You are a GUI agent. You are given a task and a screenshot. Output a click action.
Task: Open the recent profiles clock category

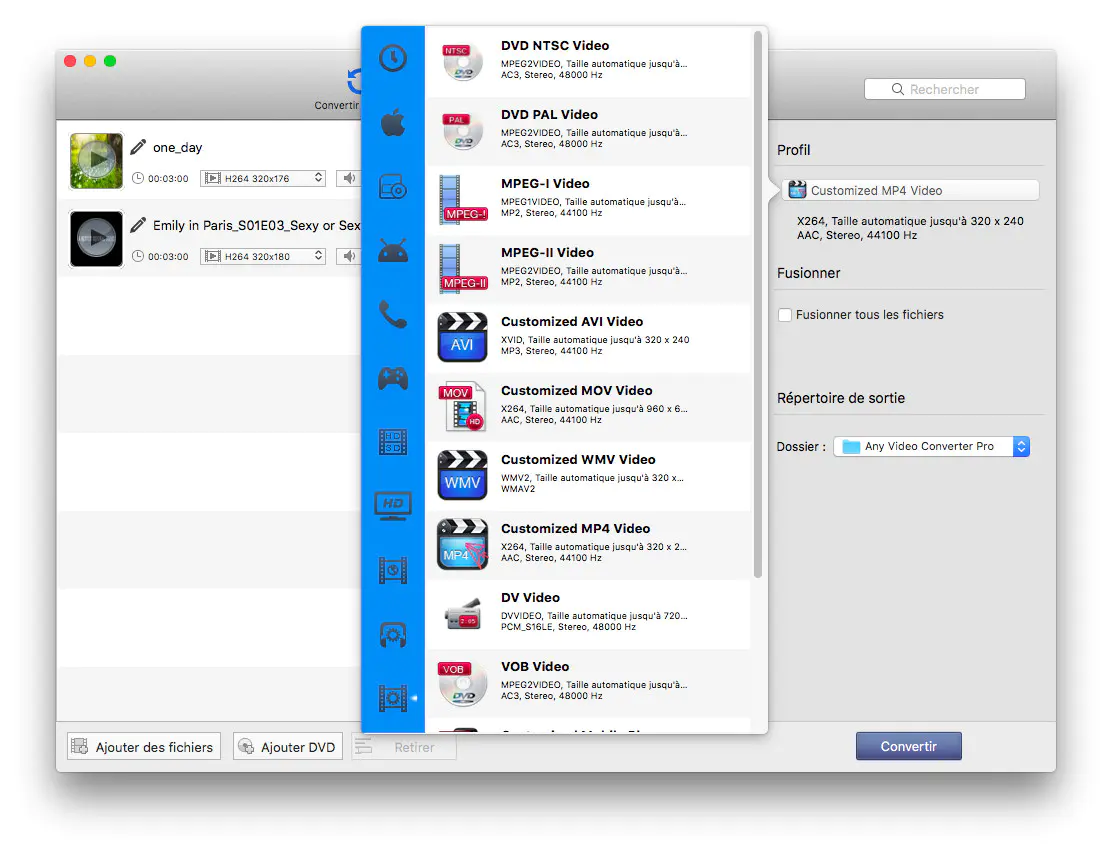pyautogui.click(x=392, y=58)
